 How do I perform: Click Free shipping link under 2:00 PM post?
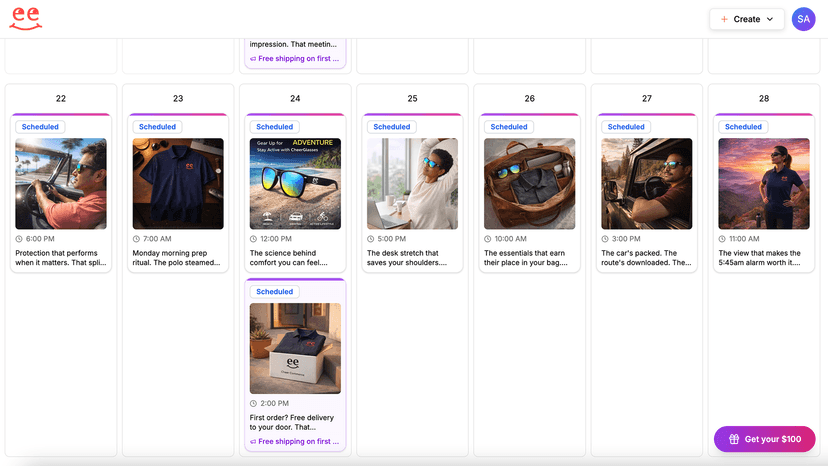[298, 441]
